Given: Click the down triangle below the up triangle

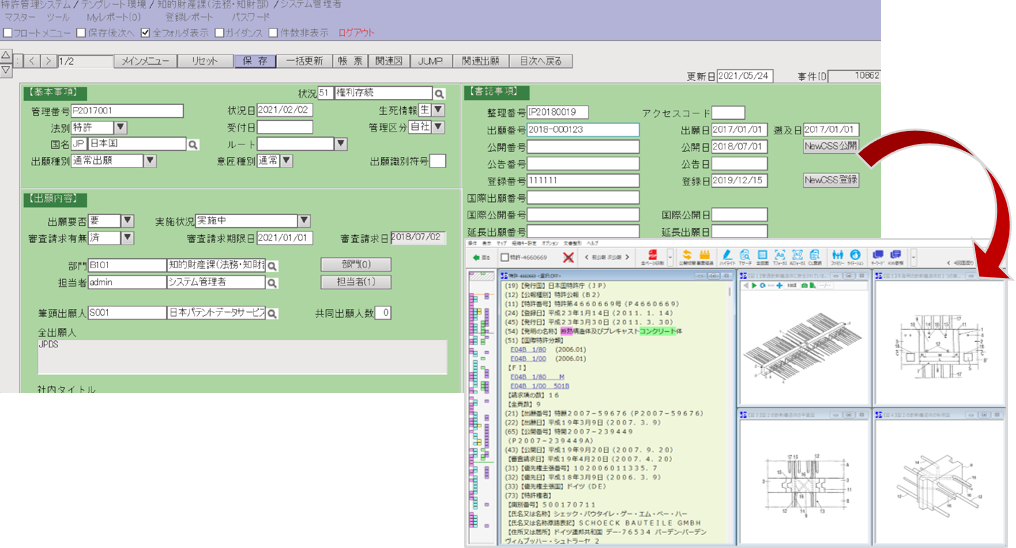Looking at the screenshot, I should tap(5, 69).
